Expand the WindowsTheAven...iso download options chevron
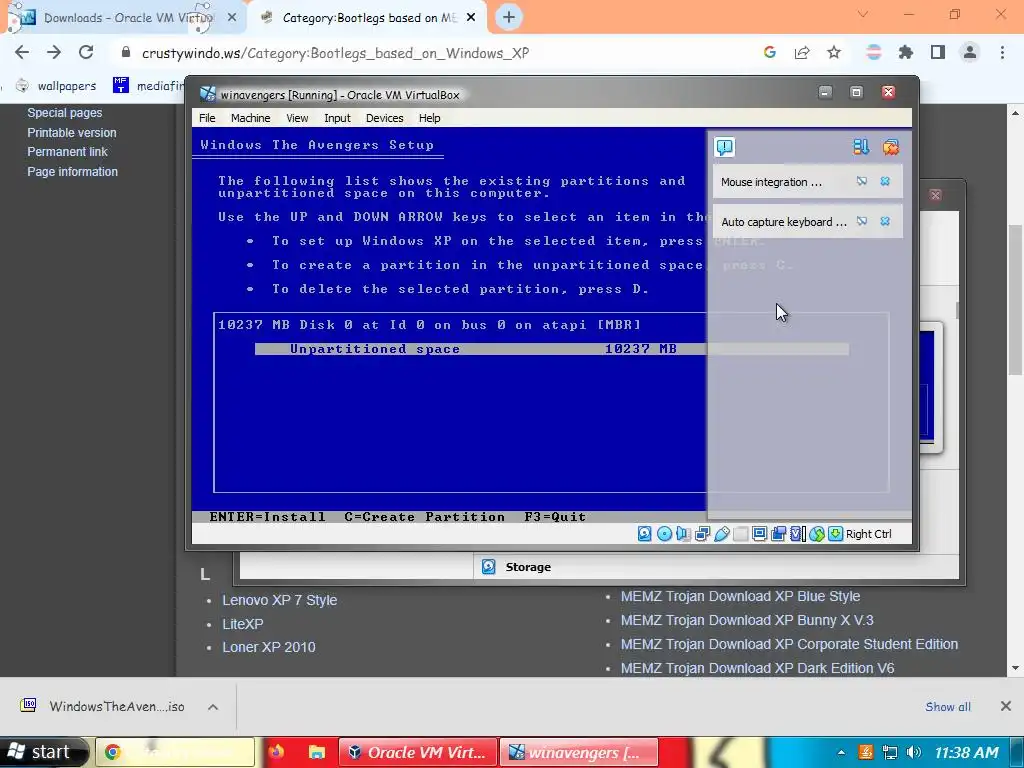Viewport: 1024px width, 768px height. (213, 707)
